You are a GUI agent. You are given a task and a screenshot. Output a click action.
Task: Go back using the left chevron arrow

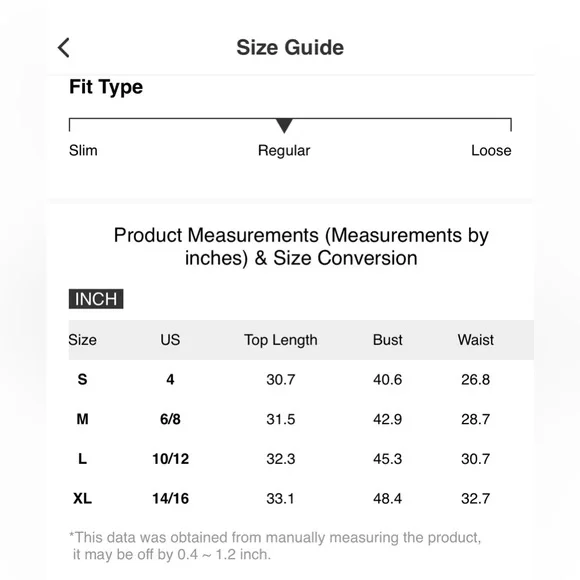tap(64, 48)
